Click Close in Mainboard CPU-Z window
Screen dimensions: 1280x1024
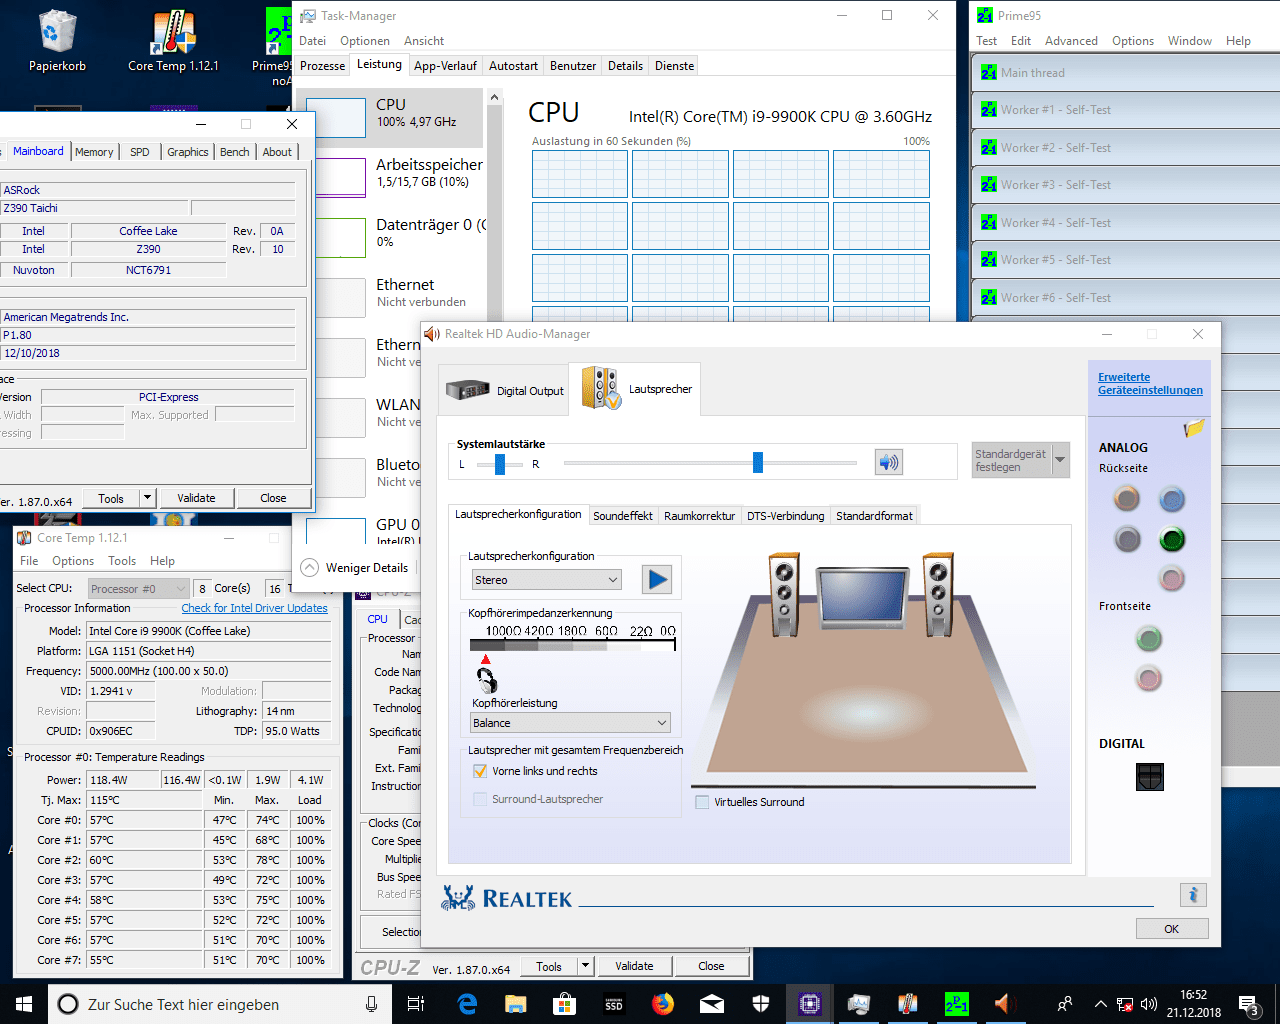[273, 498]
